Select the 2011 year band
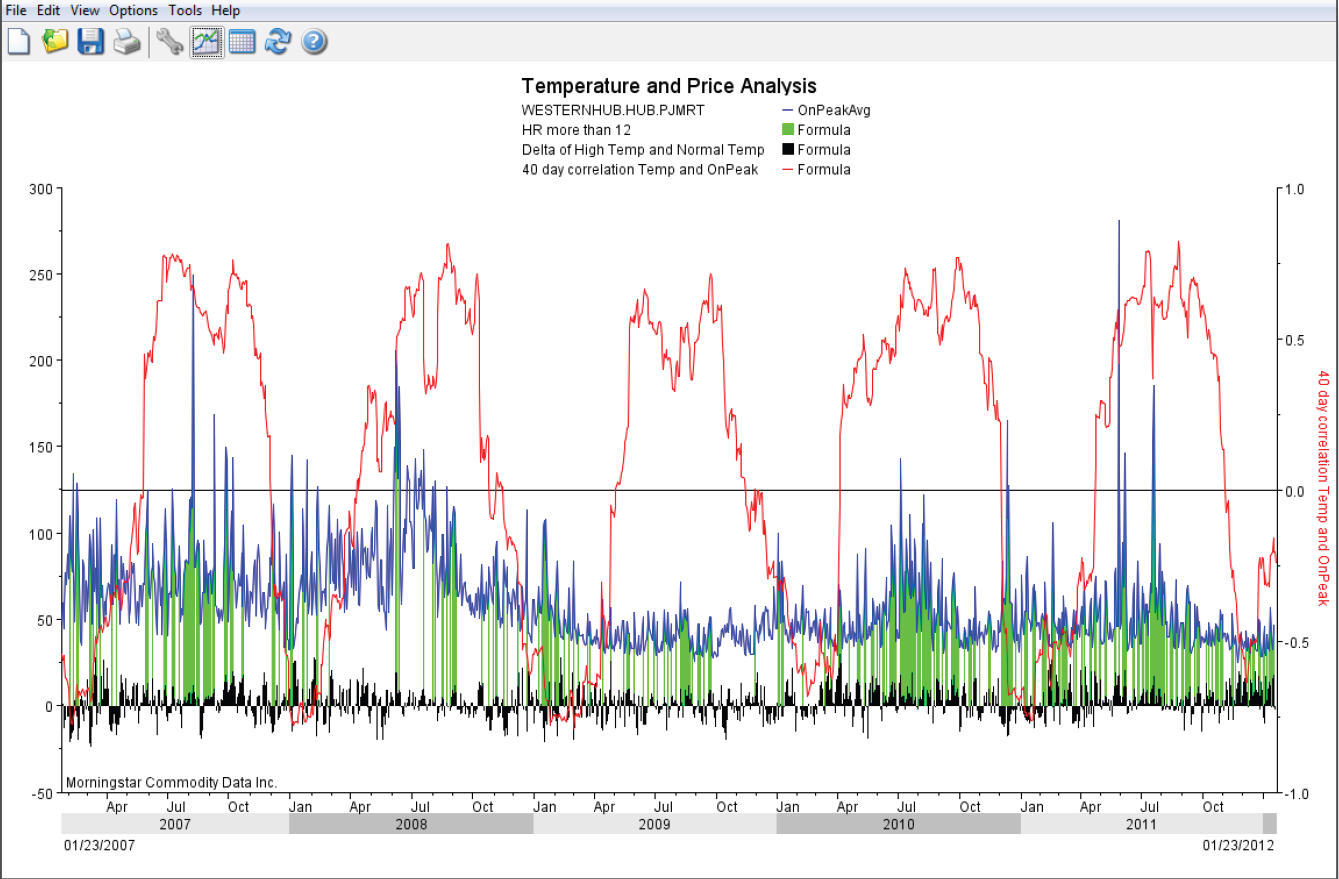 tap(1141, 824)
